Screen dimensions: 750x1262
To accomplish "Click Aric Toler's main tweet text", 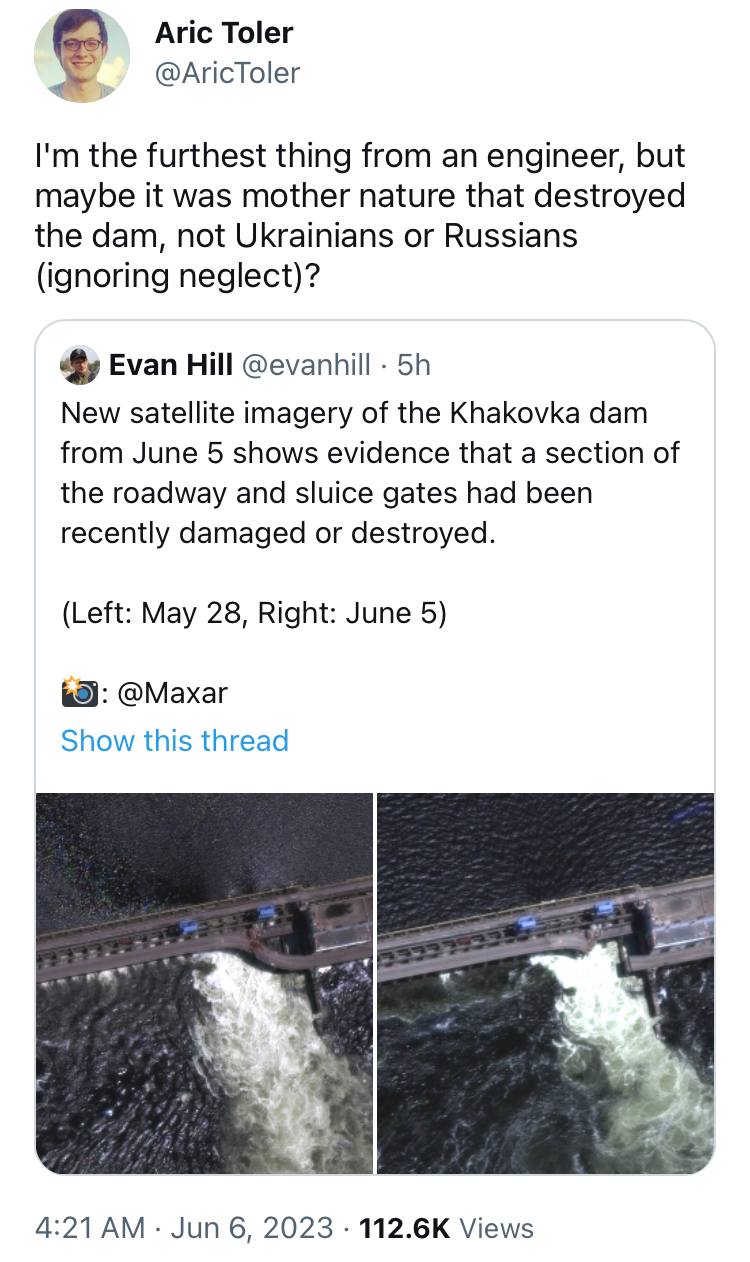I will click(359, 215).
